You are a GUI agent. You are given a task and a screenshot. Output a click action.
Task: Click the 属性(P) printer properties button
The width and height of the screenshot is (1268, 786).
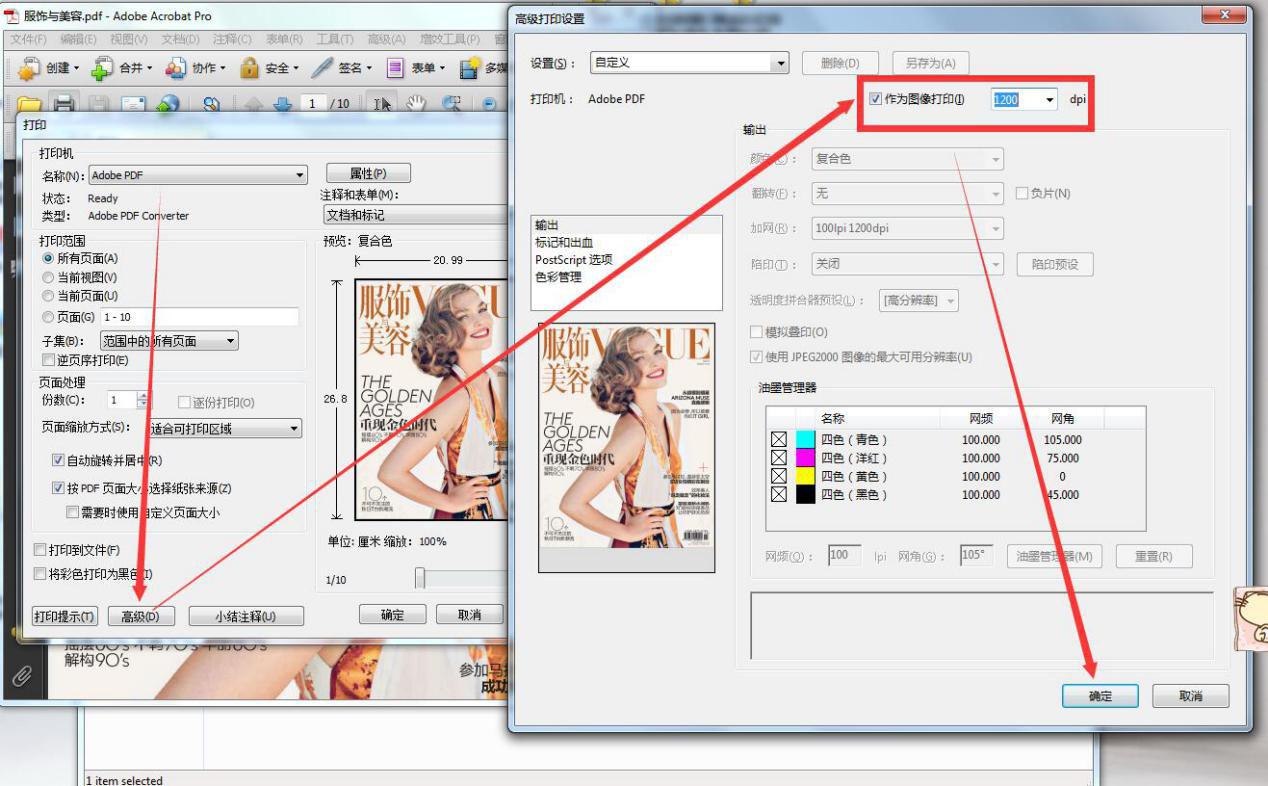coord(368,174)
